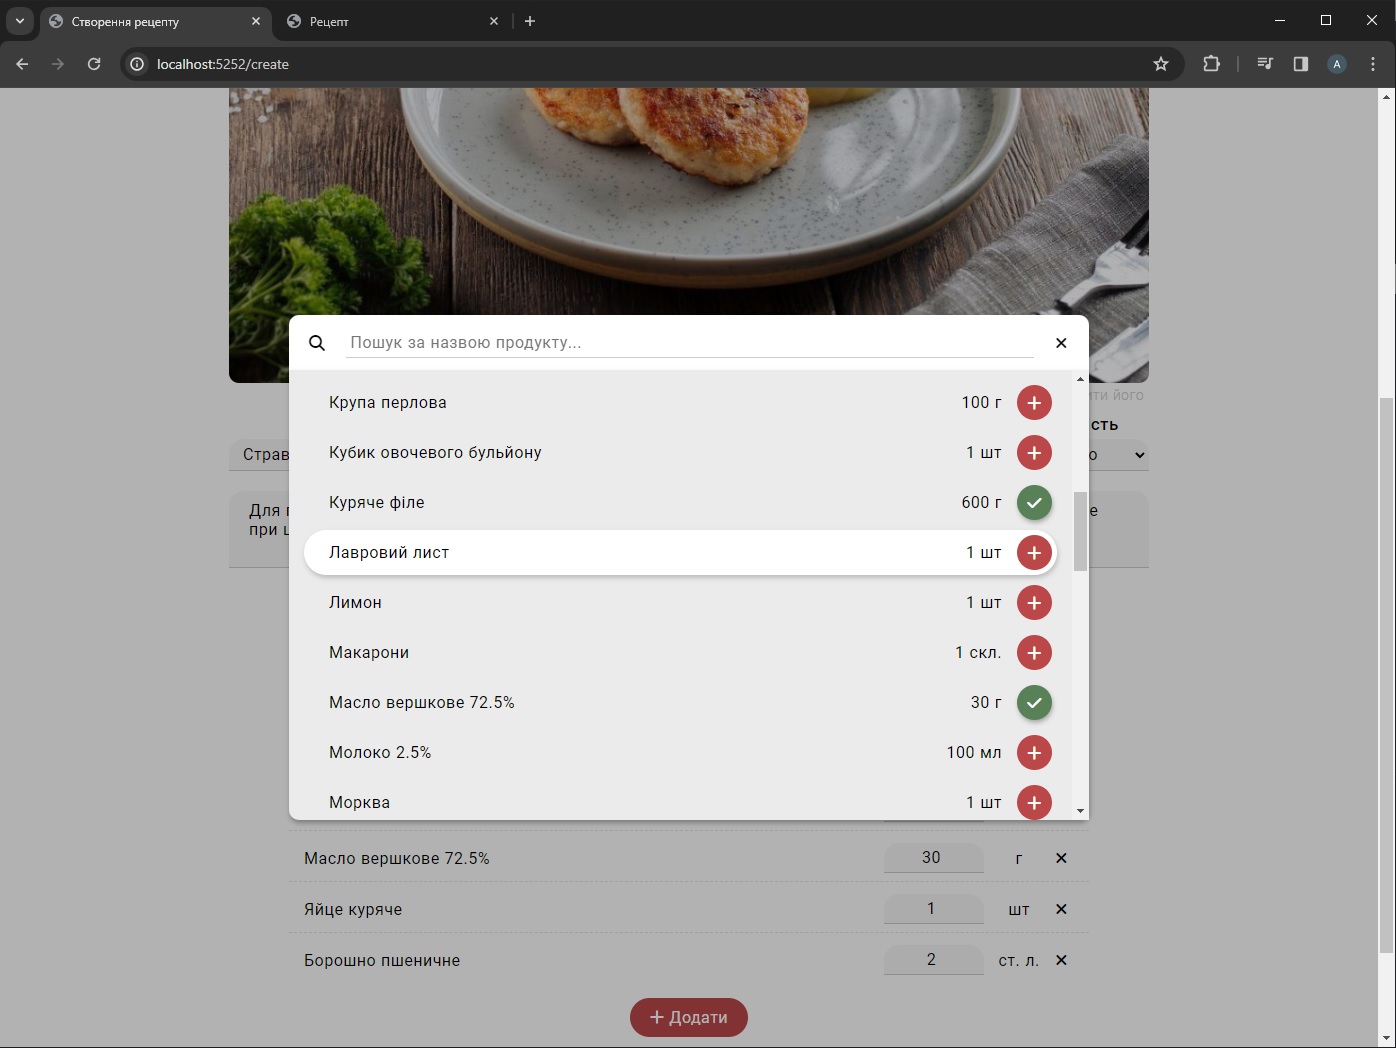Click the dialog scroll-down arrow
This screenshot has height=1048, width=1396.
click(1080, 811)
